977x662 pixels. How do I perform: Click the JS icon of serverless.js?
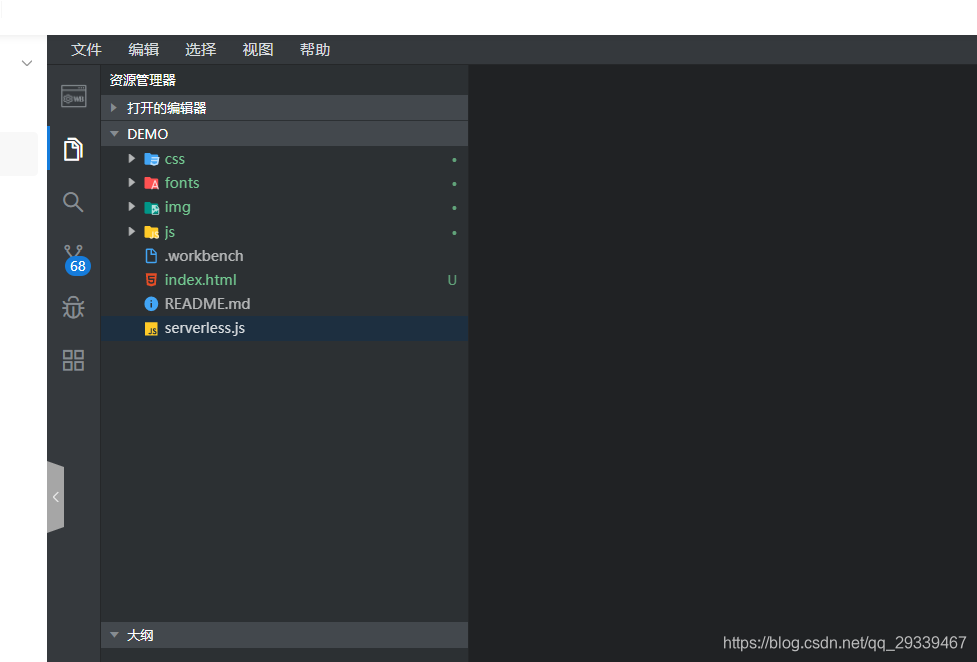(x=151, y=329)
